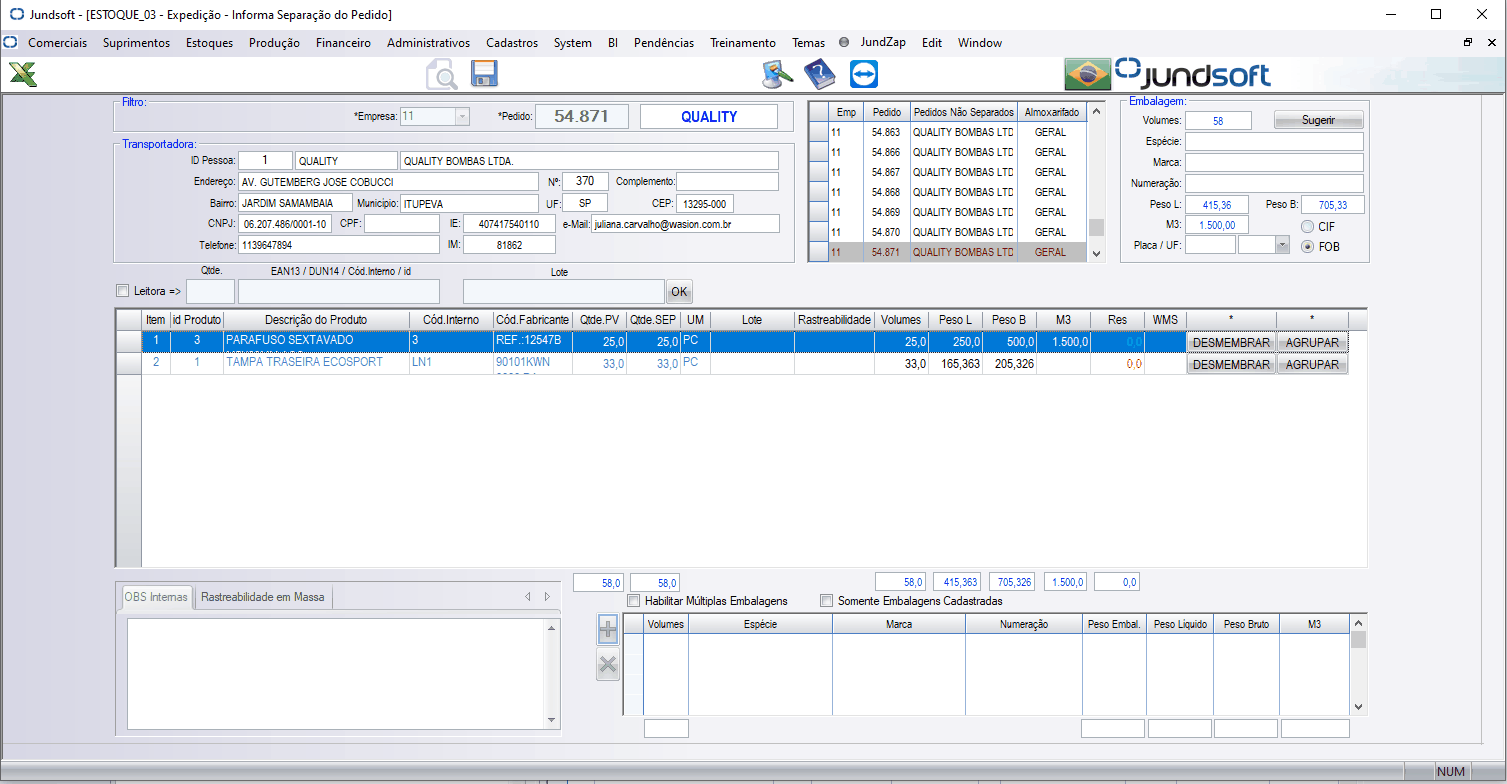Enable the Leitora checkbox
The image size is (1507, 784).
click(x=123, y=291)
